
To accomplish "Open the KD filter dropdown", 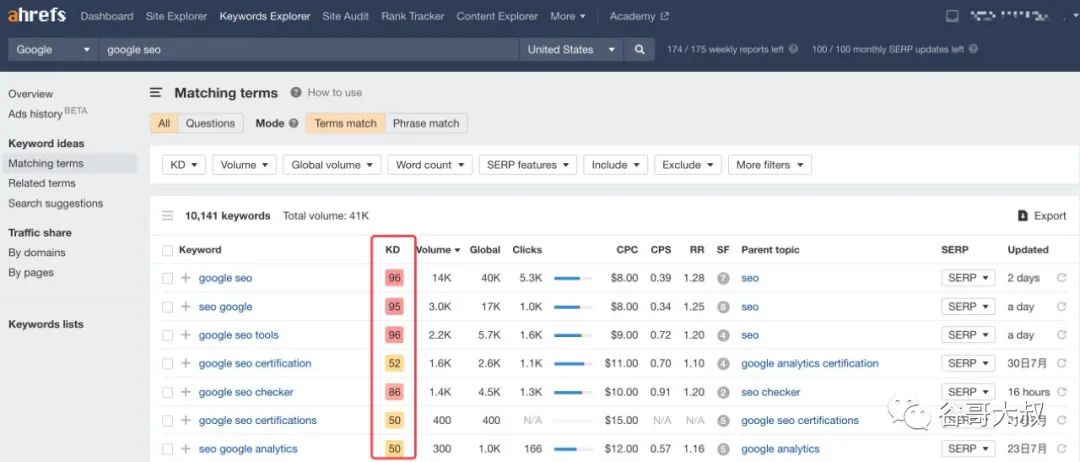I will [x=184, y=165].
